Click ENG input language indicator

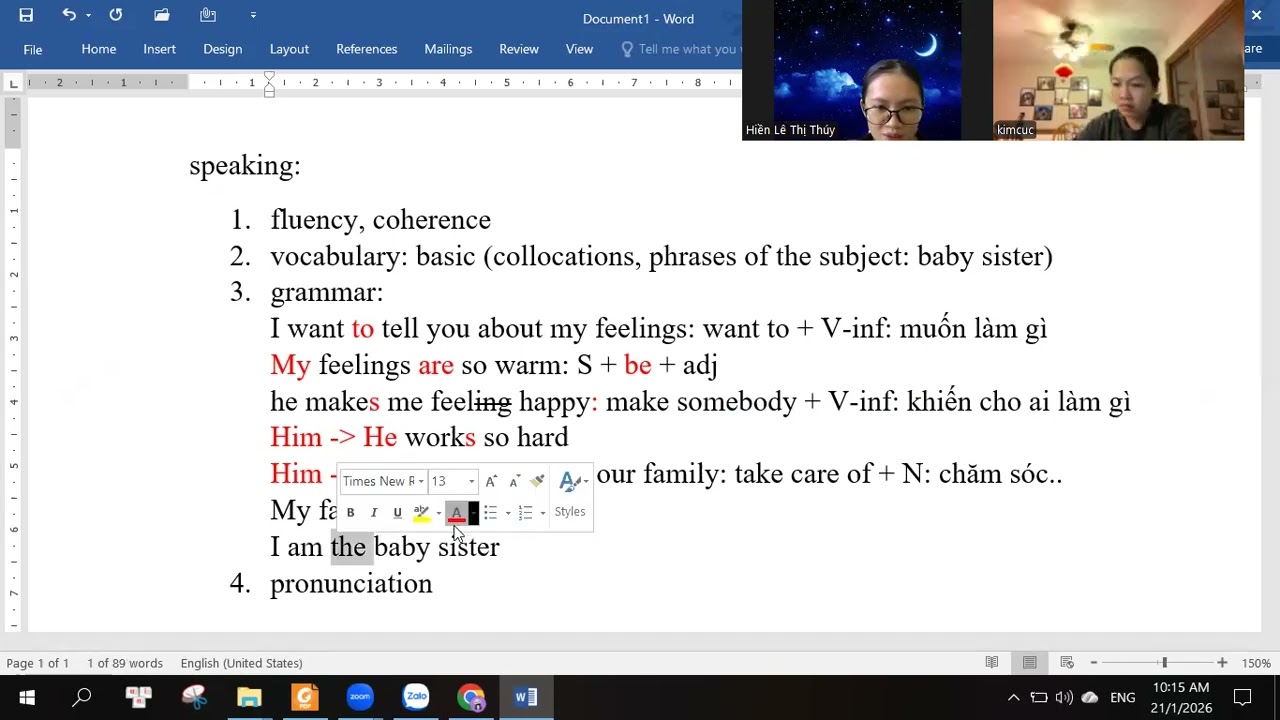(x=1123, y=697)
